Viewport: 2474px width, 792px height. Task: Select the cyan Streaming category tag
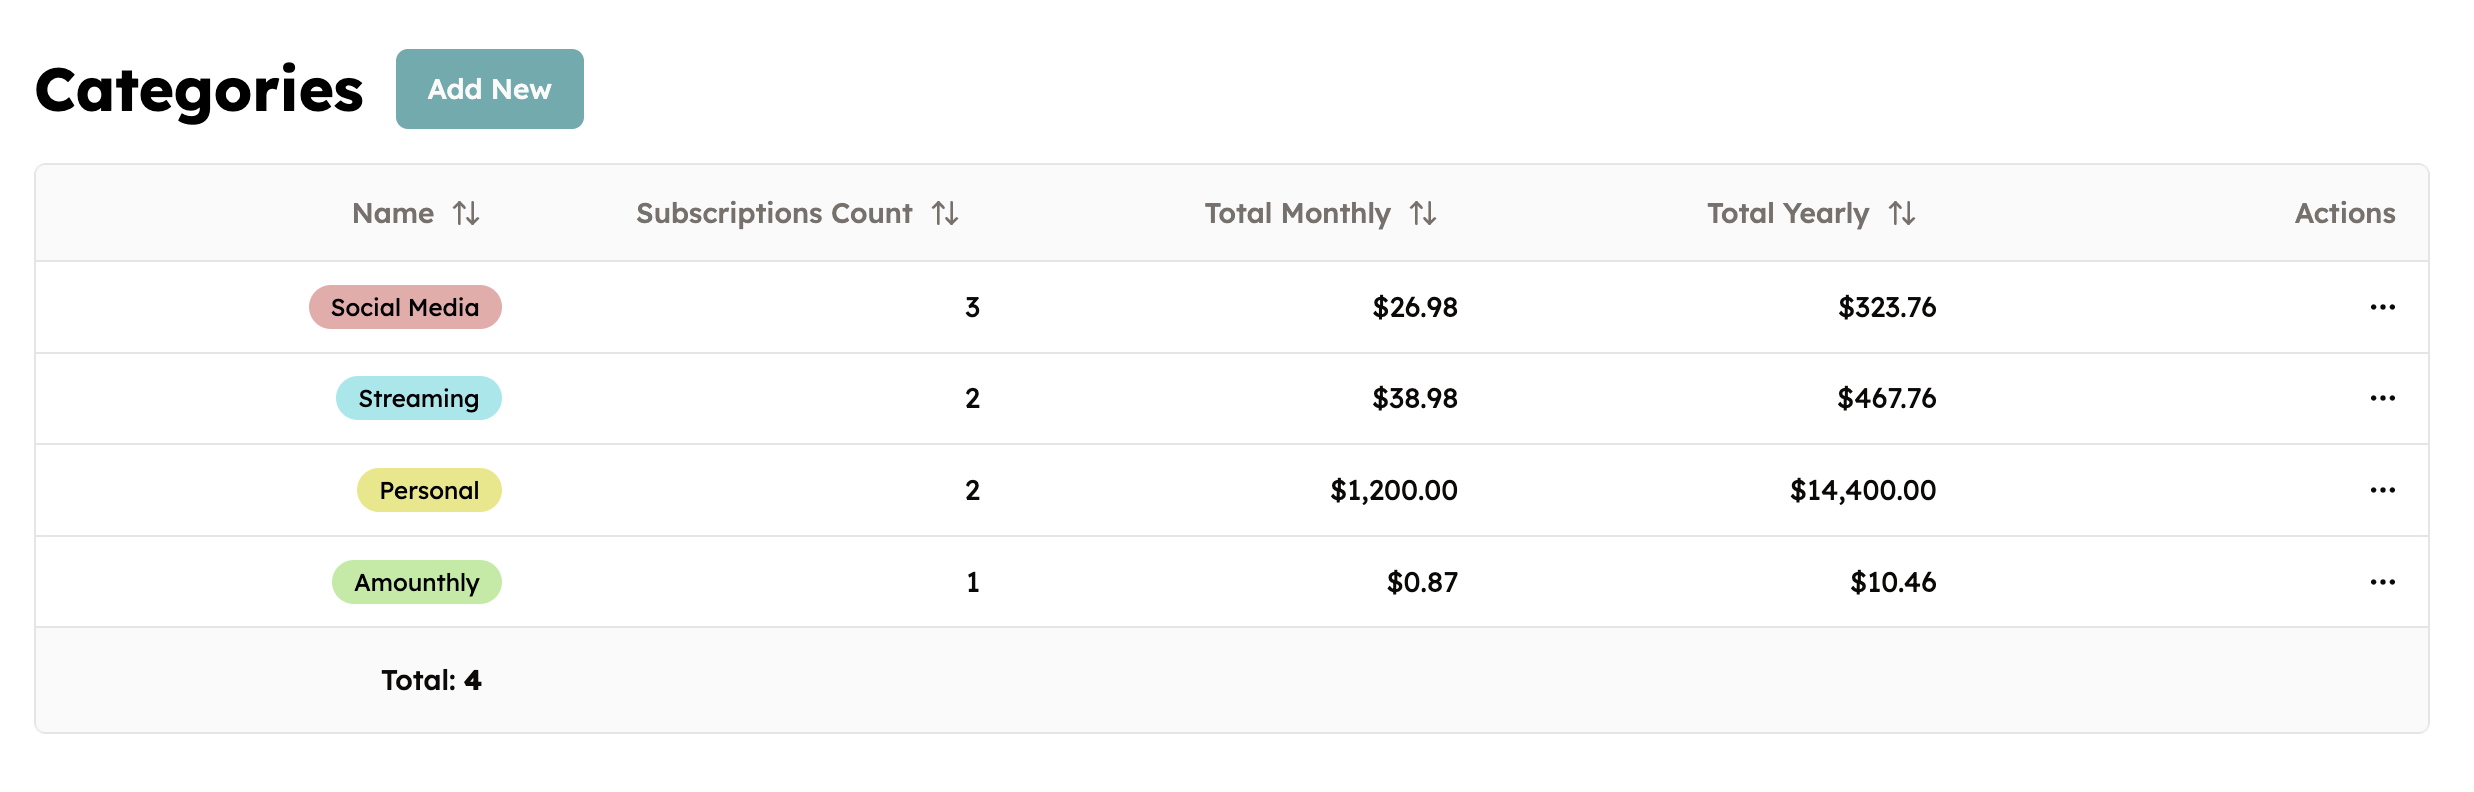(418, 398)
